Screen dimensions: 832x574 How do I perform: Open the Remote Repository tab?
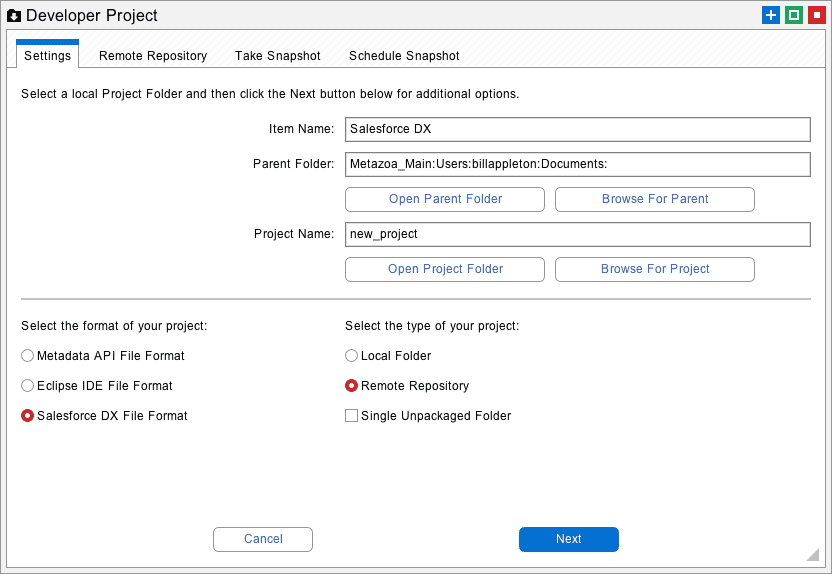pos(153,56)
